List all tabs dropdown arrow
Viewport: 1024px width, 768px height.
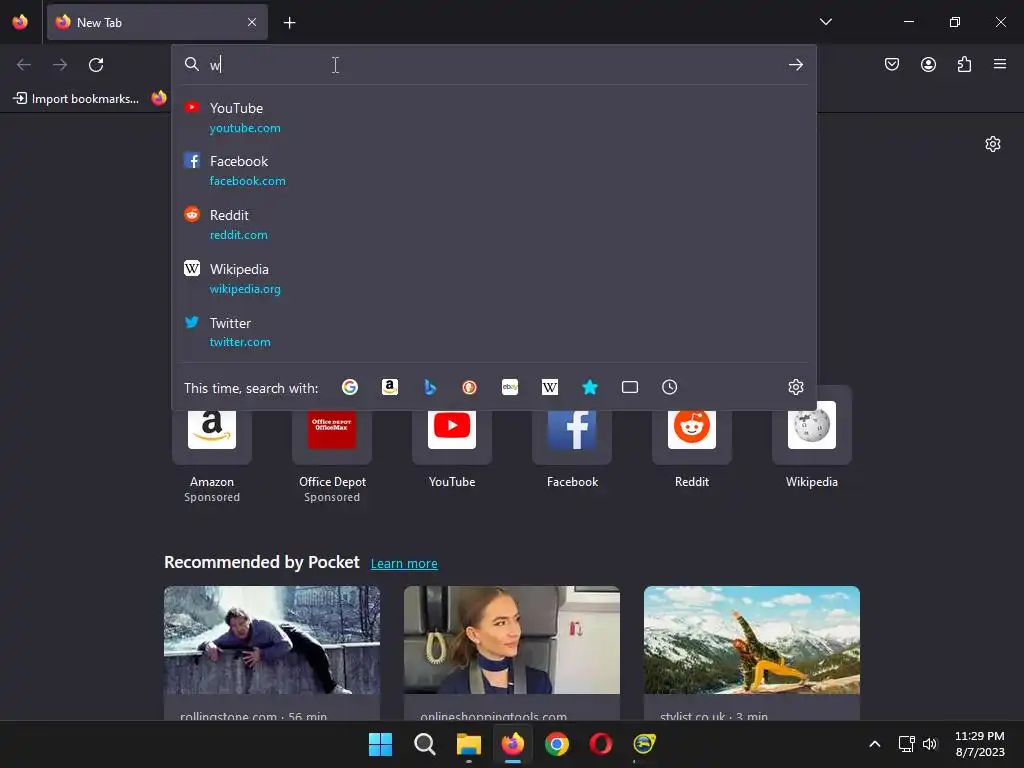pyautogui.click(x=825, y=22)
